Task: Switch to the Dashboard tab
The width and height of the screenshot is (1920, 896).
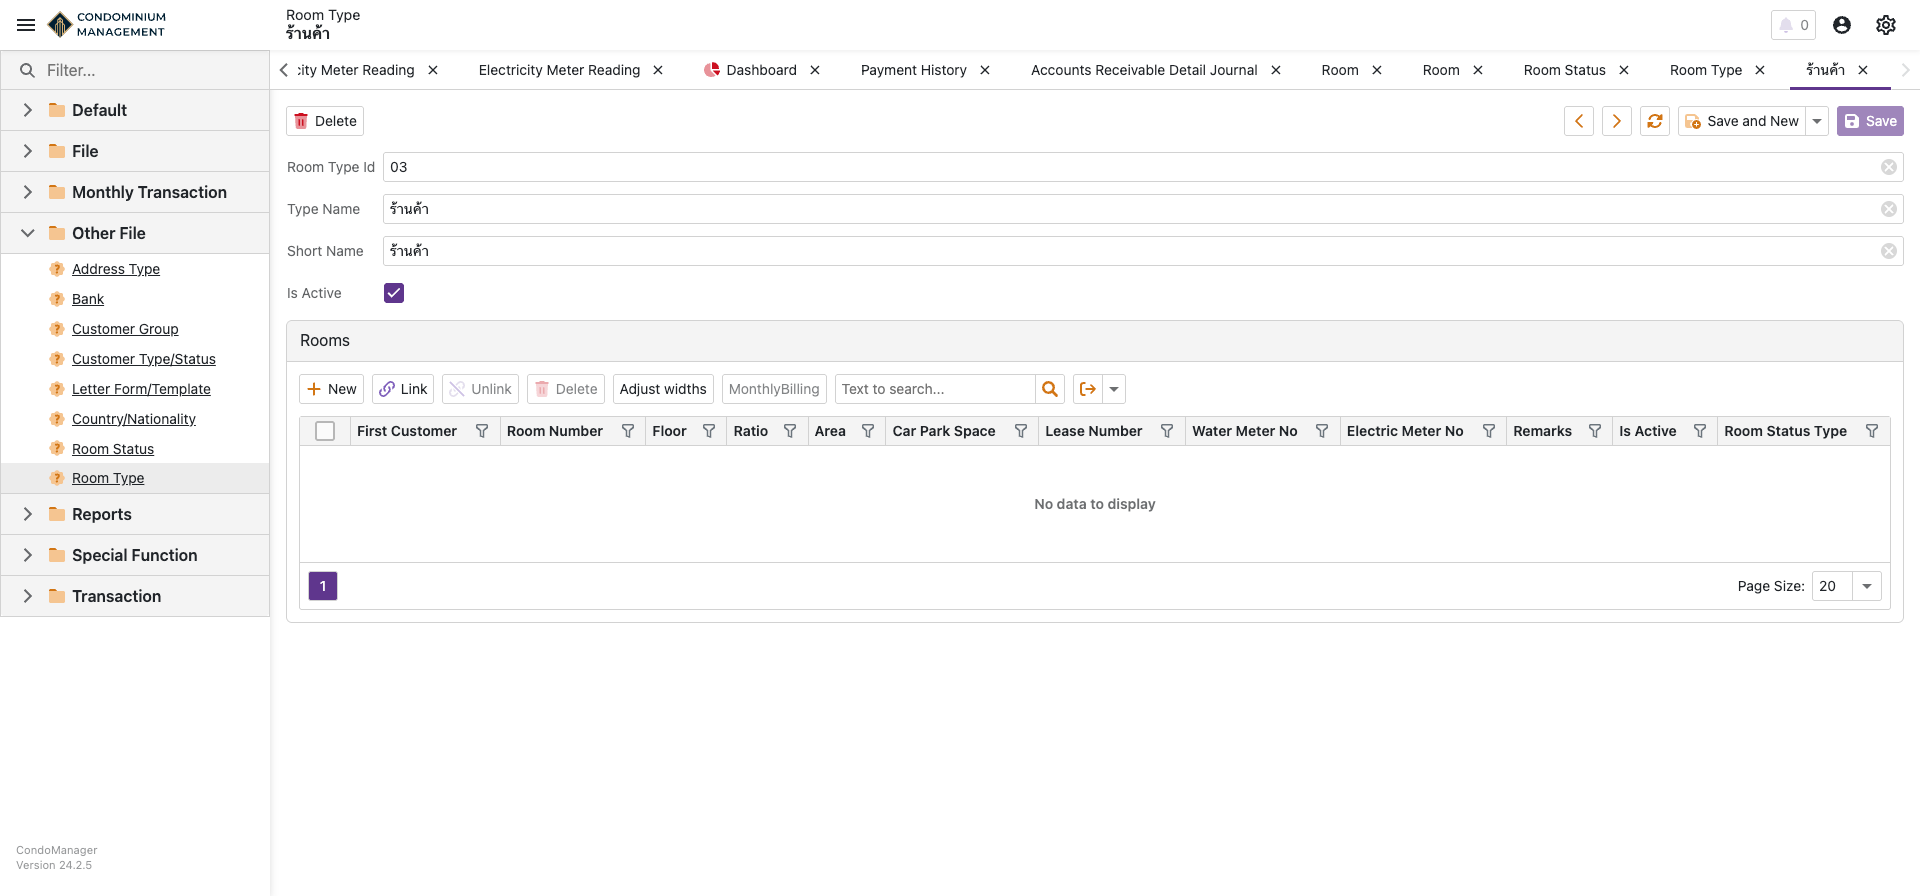Action: (x=761, y=70)
